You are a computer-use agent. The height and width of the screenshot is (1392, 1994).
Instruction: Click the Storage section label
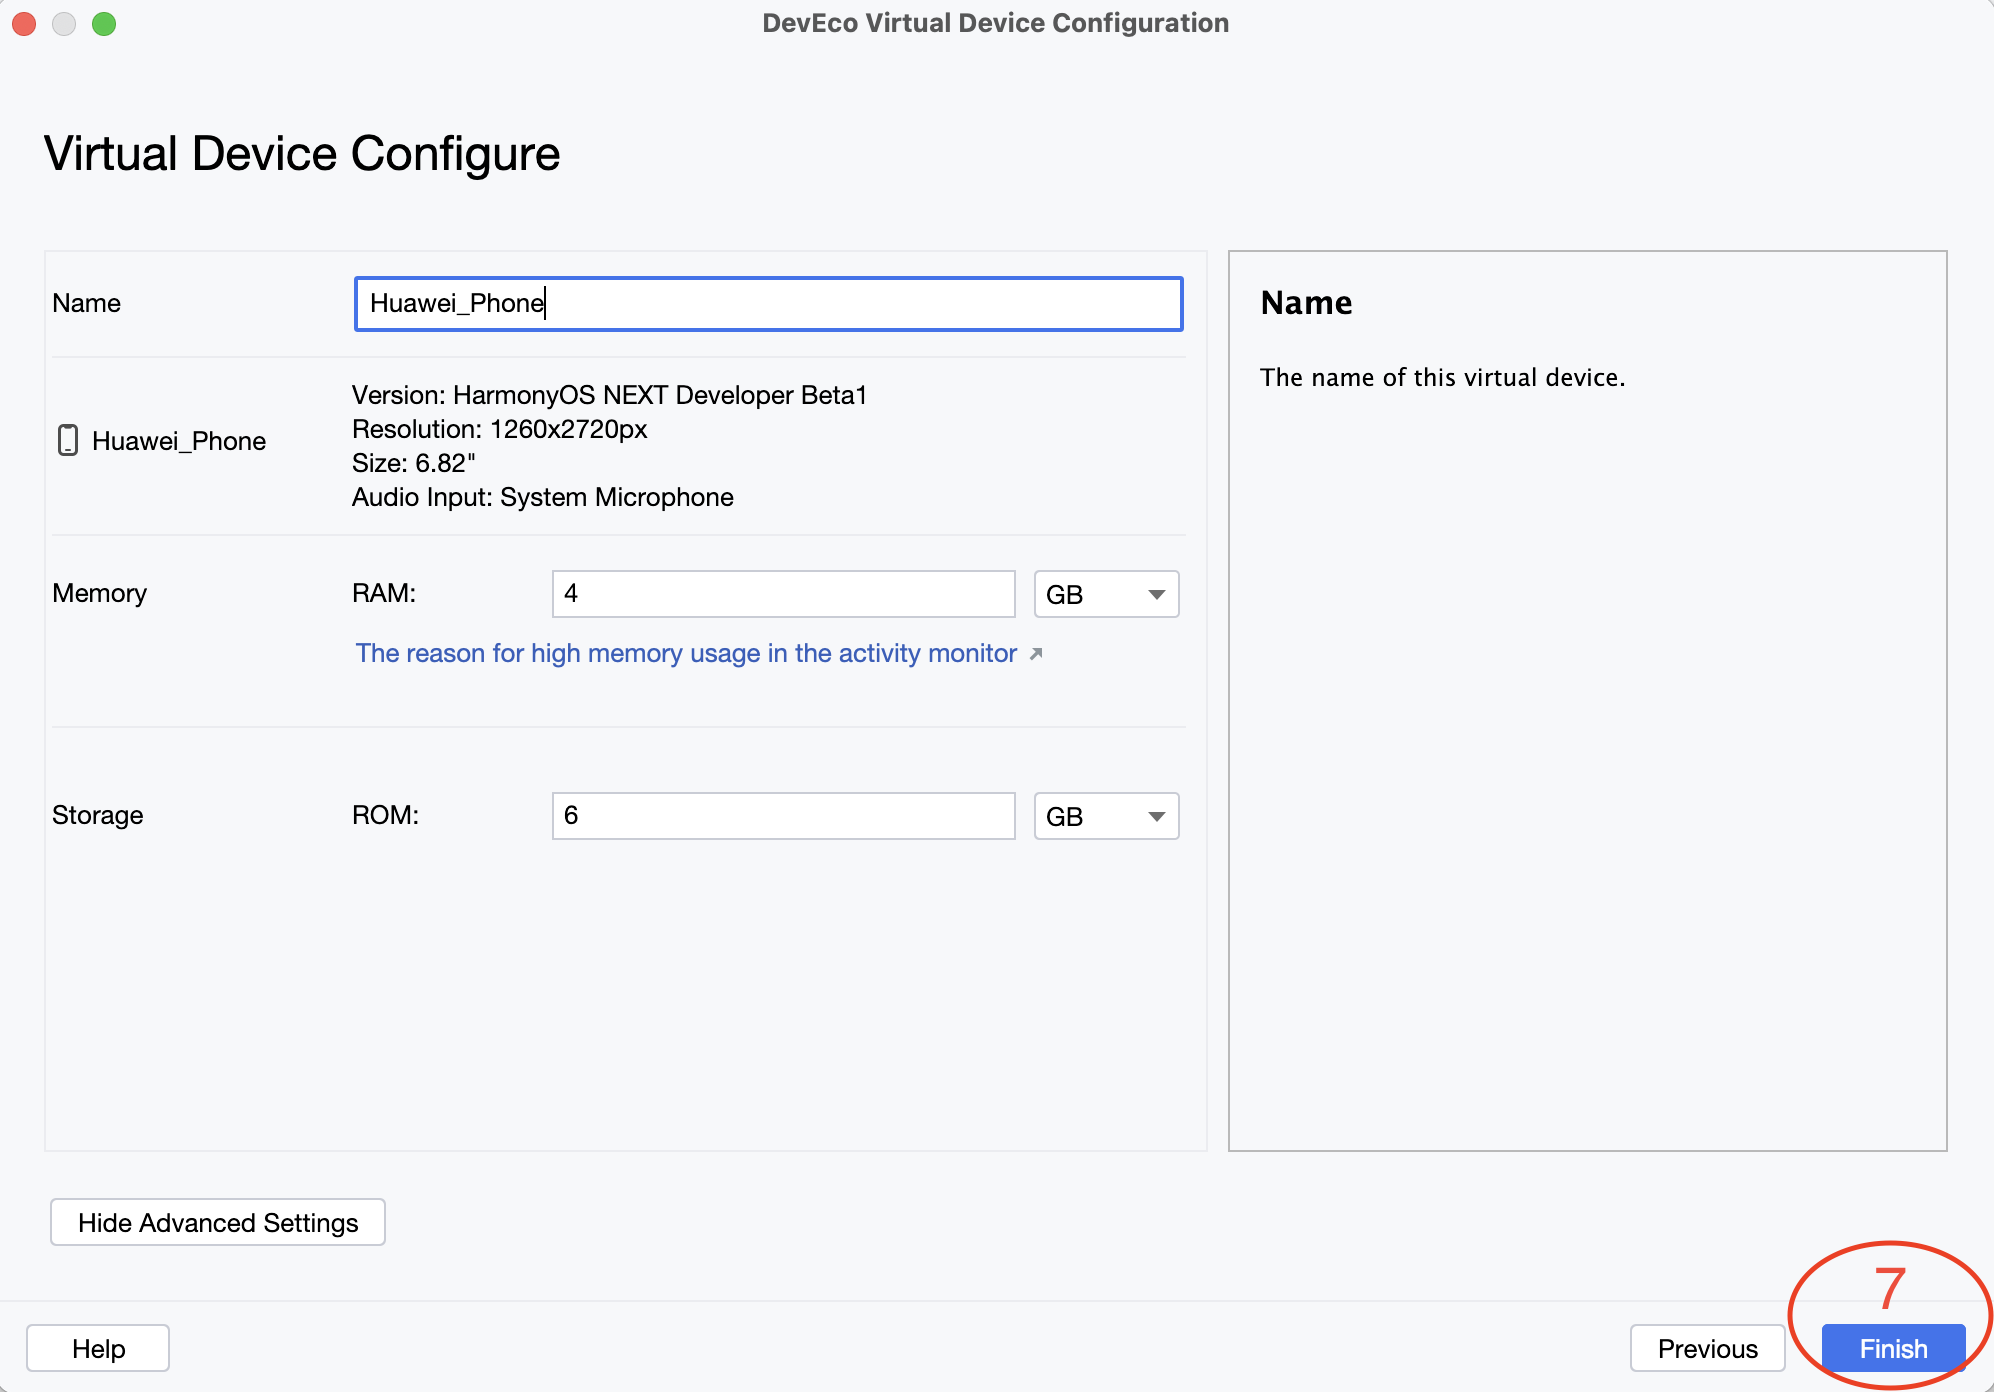pos(97,815)
